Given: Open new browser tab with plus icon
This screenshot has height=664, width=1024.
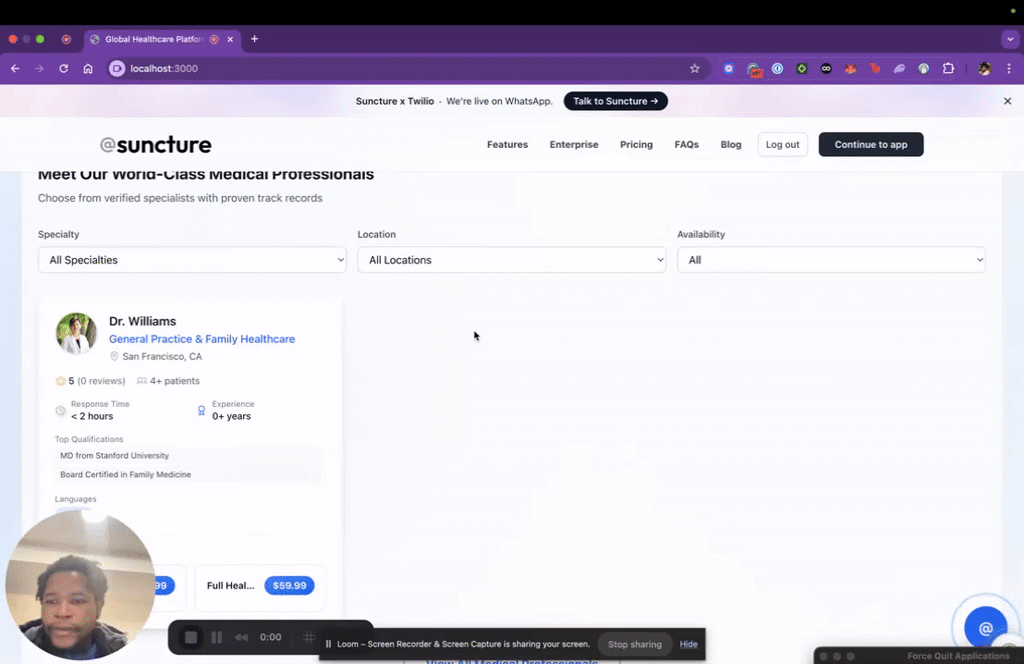Looking at the screenshot, I should pos(254,39).
